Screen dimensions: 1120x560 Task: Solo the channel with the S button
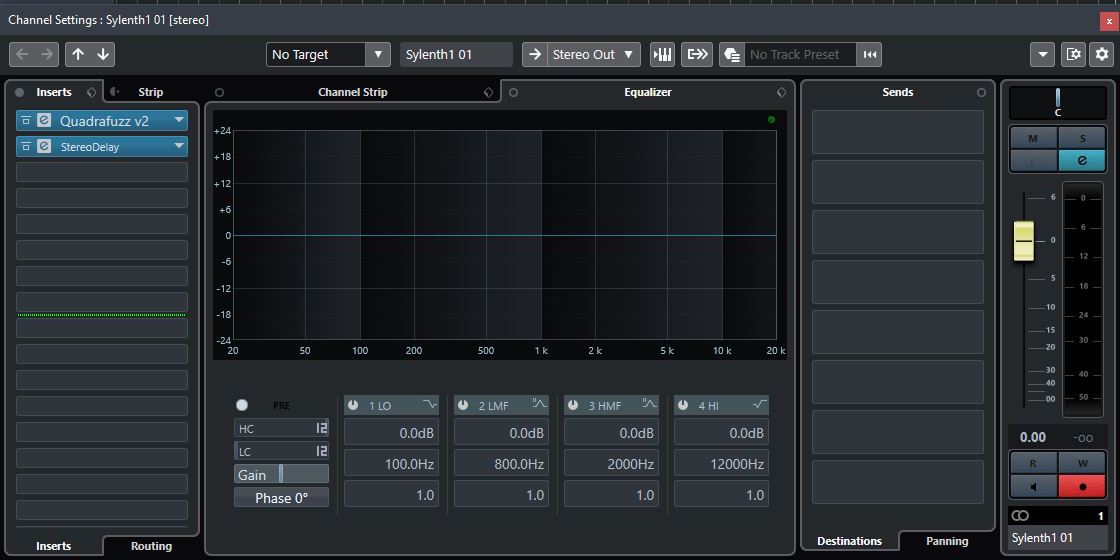(1082, 138)
